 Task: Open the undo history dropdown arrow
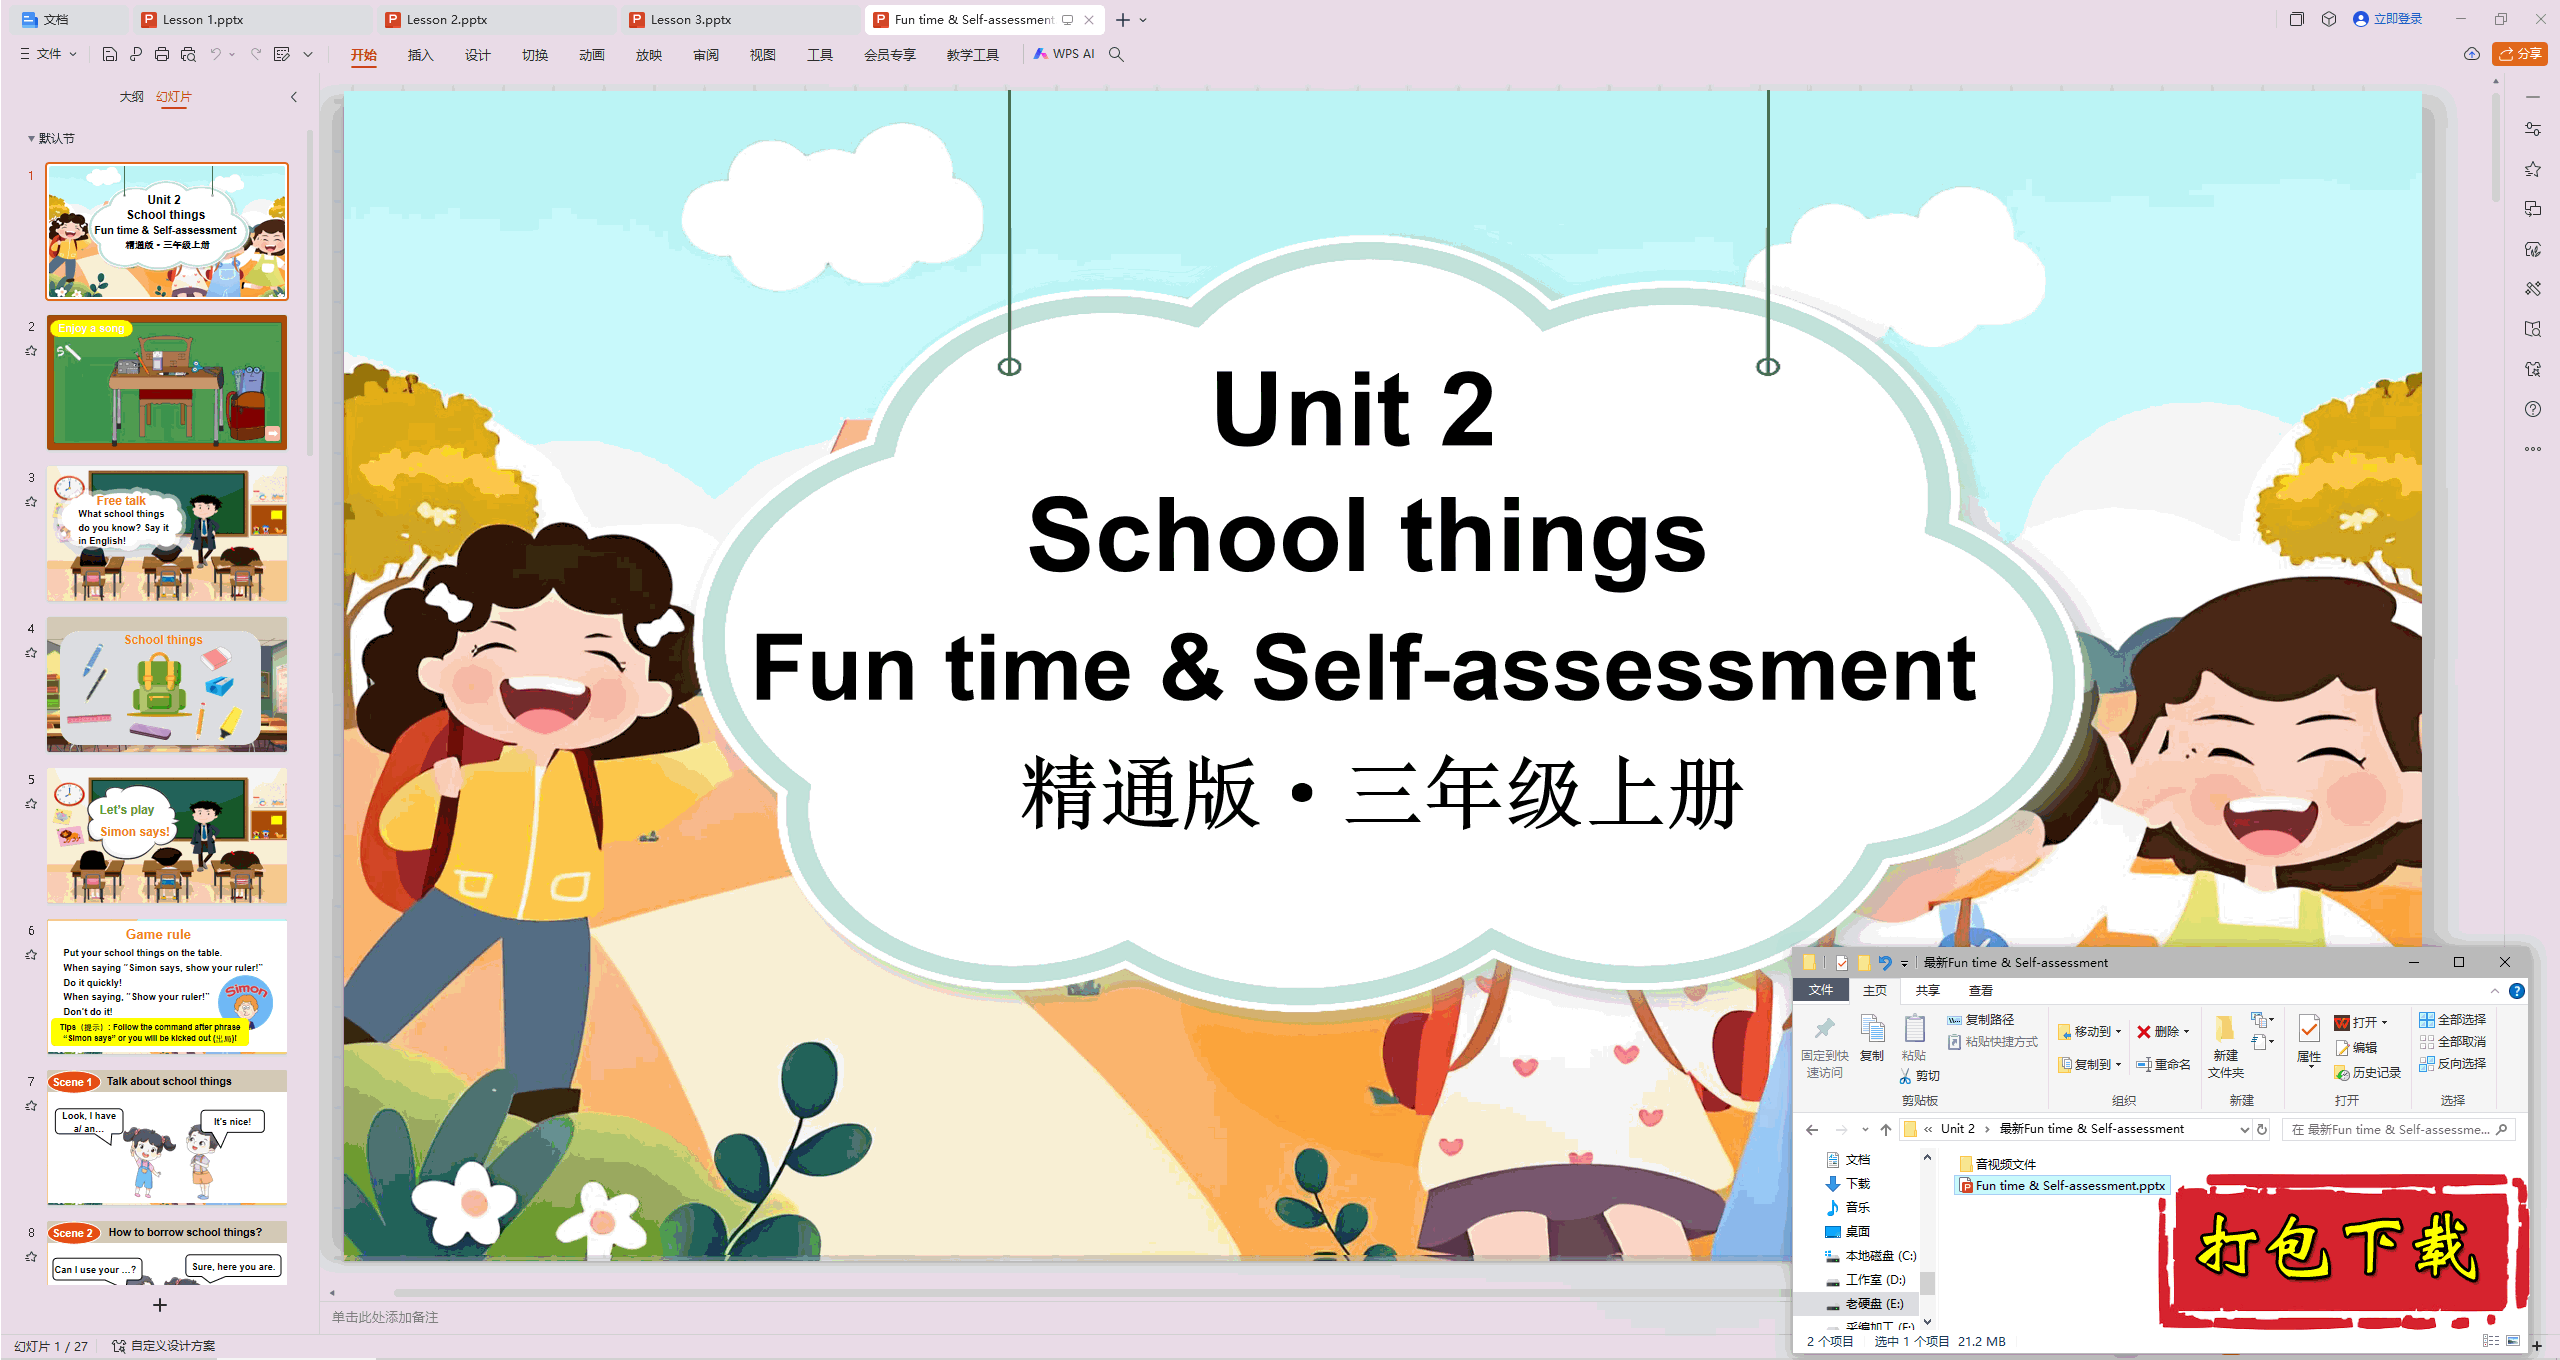(x=232, y=54)
